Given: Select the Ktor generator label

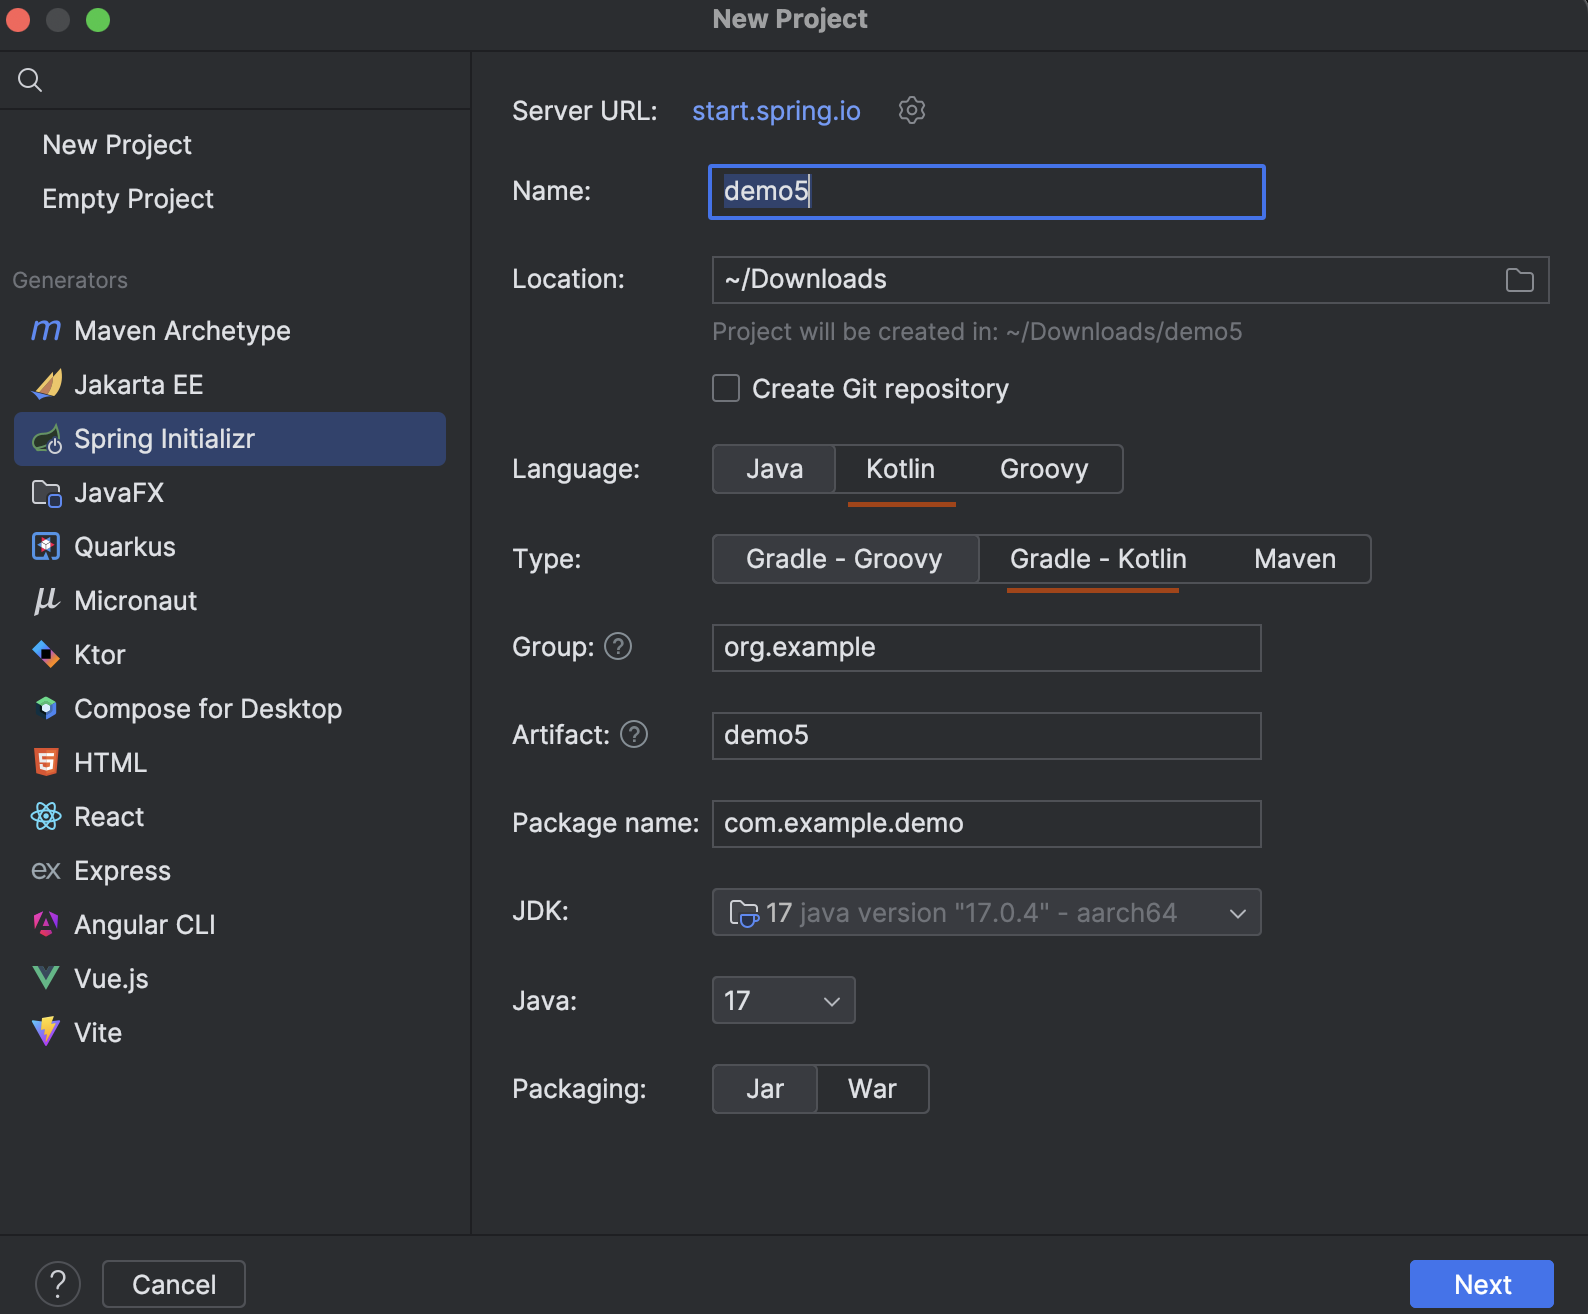Looking at the screenshot, I should 100,654.
